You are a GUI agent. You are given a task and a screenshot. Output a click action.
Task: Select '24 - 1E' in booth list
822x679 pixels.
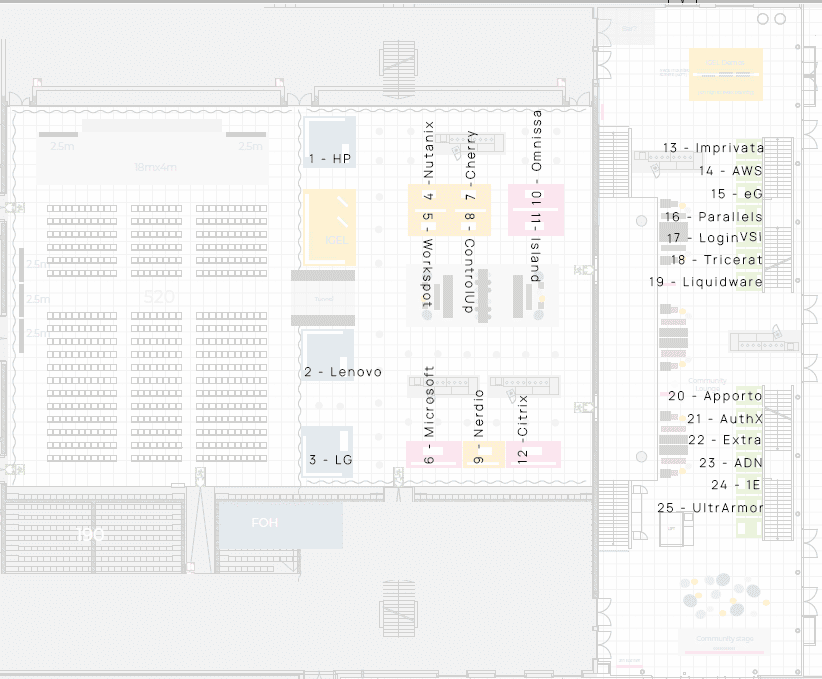tap(736, 485)
